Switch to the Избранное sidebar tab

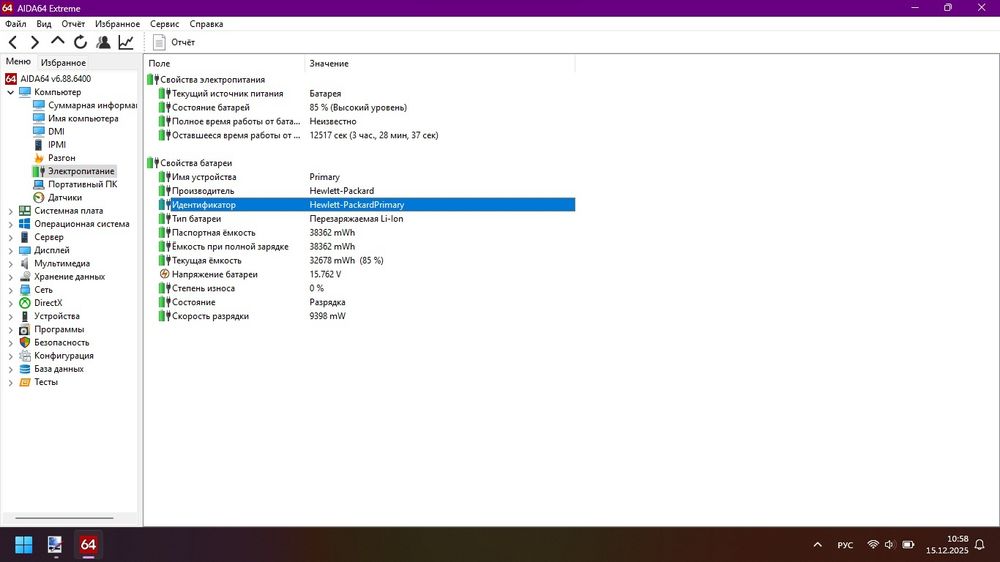point(63,63)
